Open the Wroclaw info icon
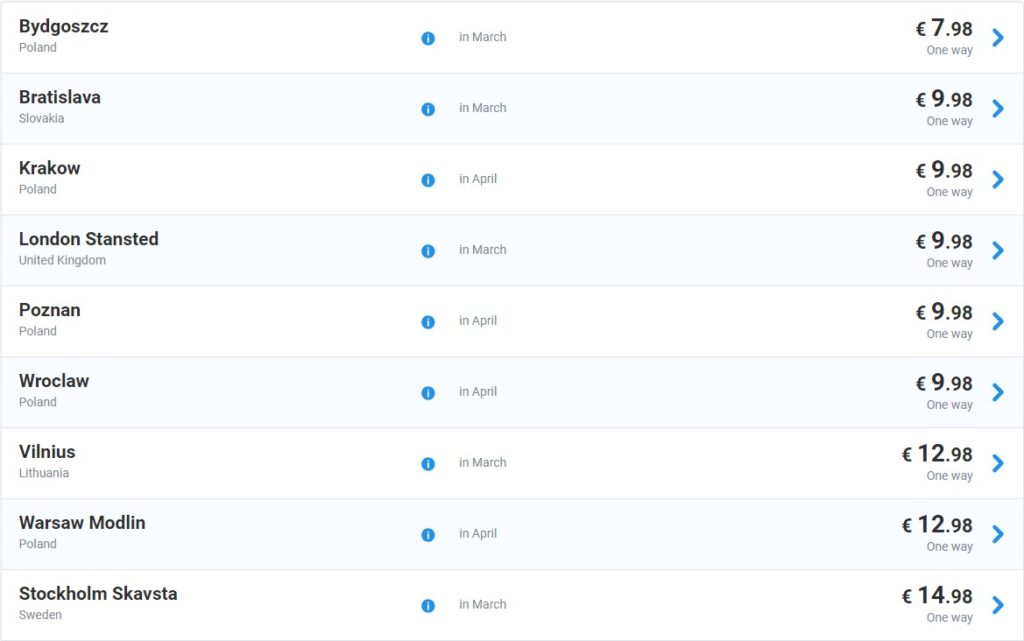Screen dimensions: 1024x641 point(428,393)
